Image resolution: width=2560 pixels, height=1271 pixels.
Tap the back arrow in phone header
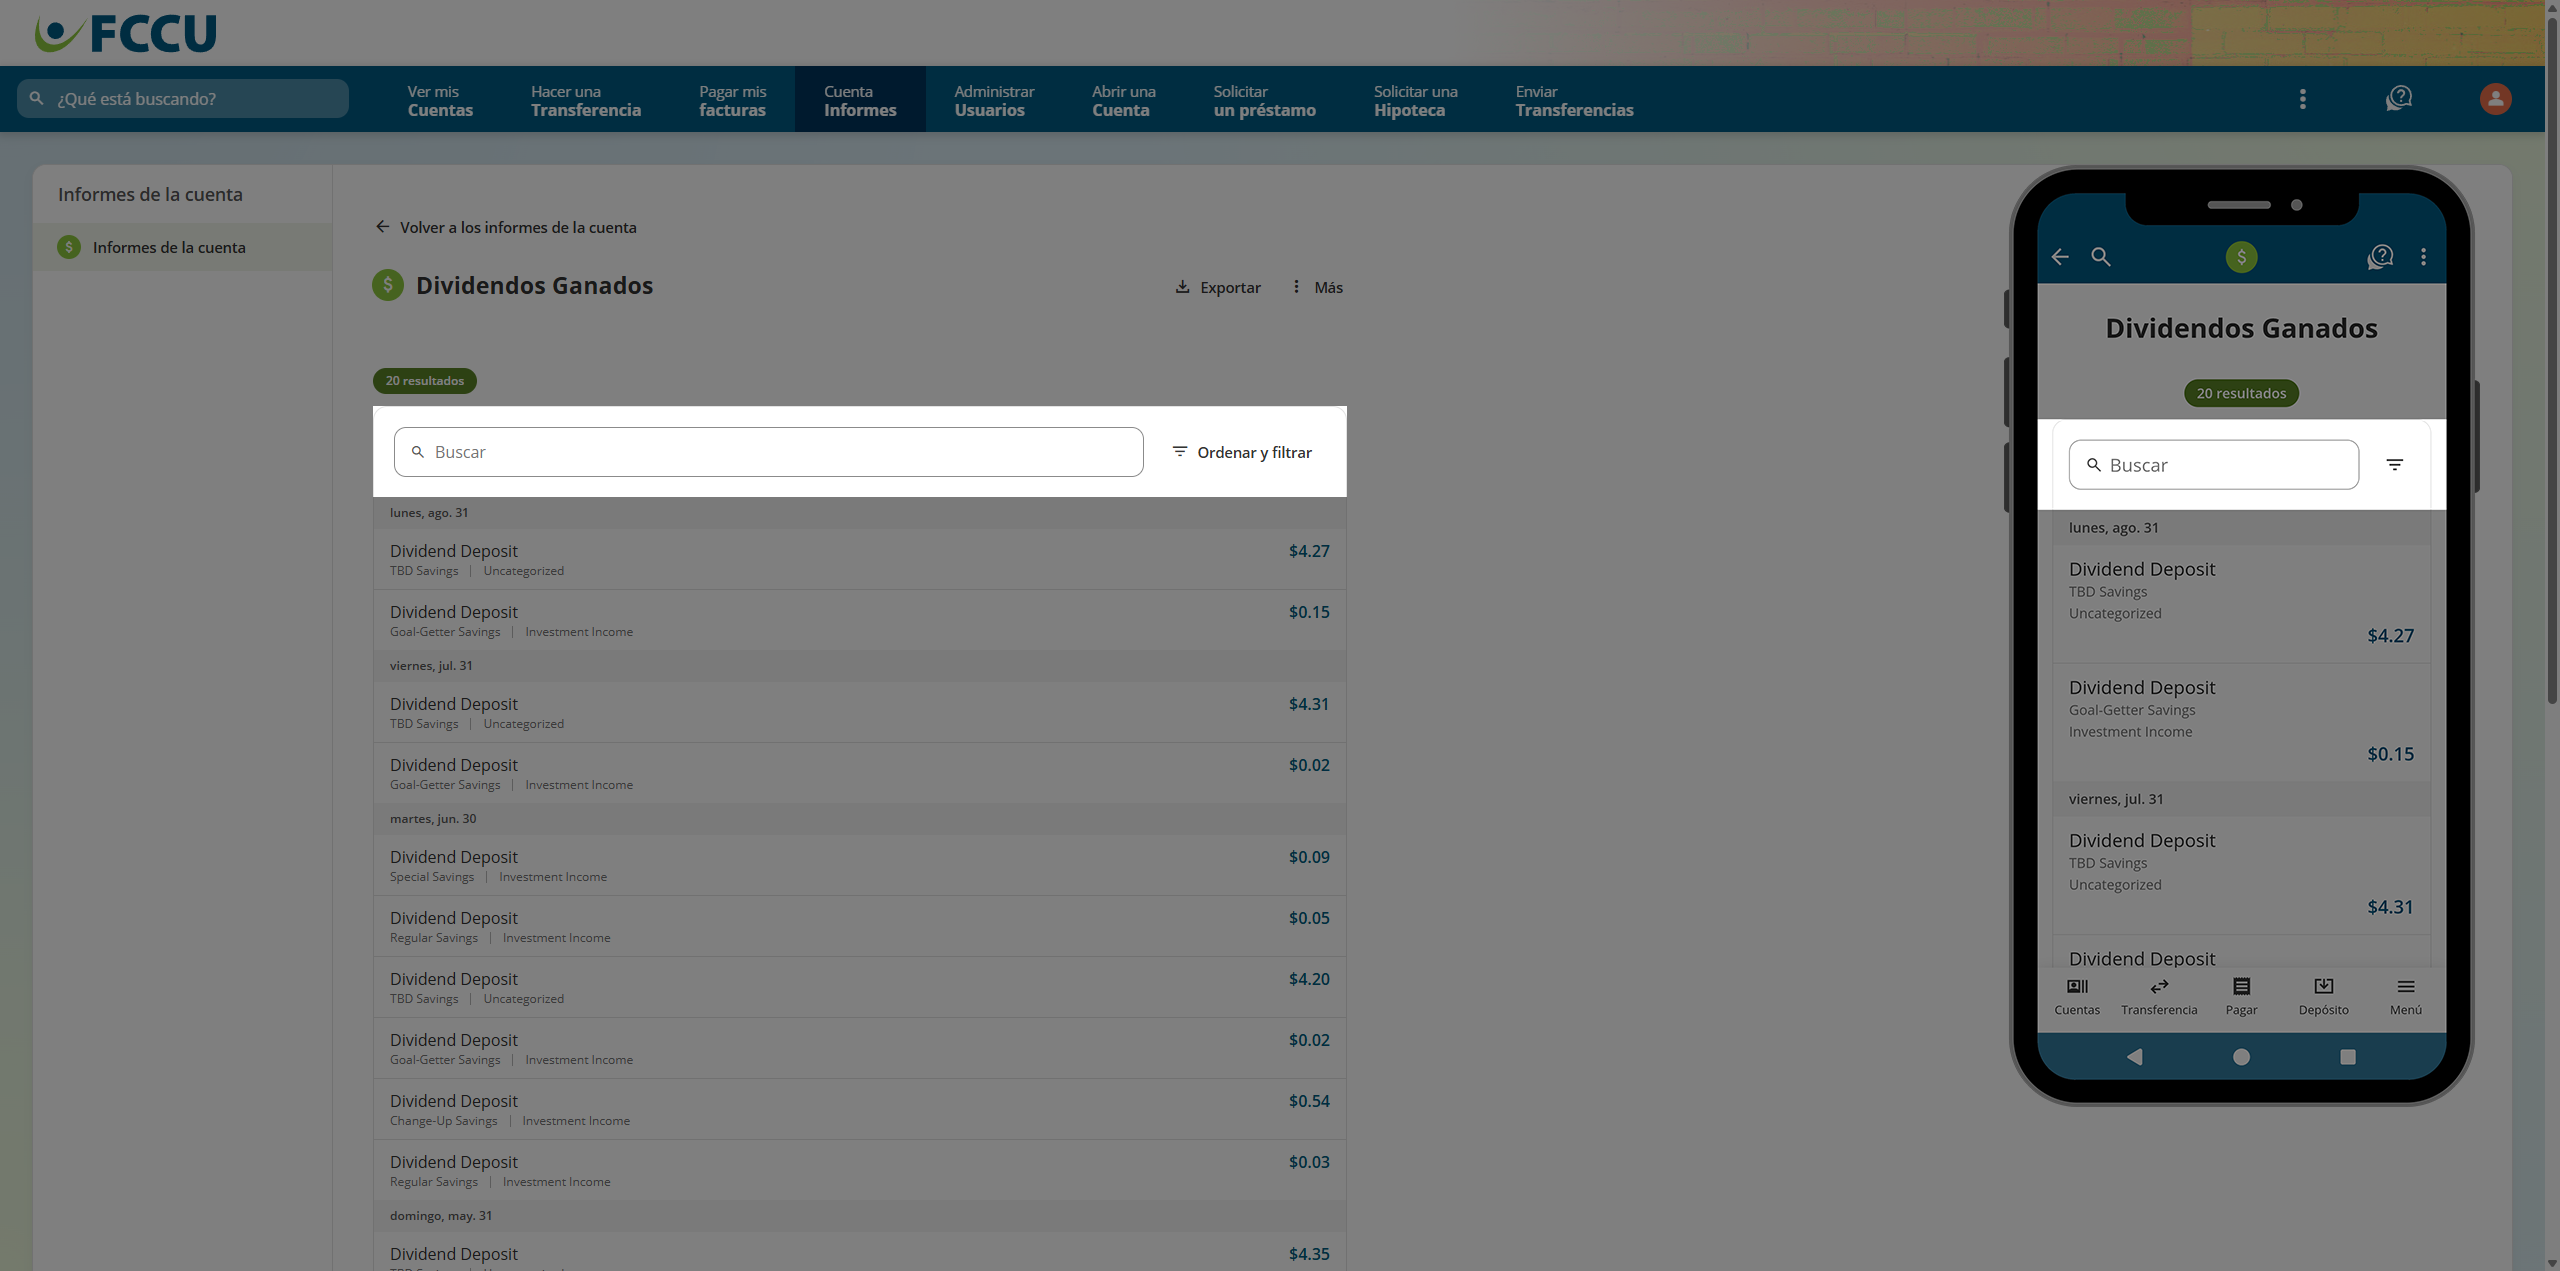click(2060, 257)
